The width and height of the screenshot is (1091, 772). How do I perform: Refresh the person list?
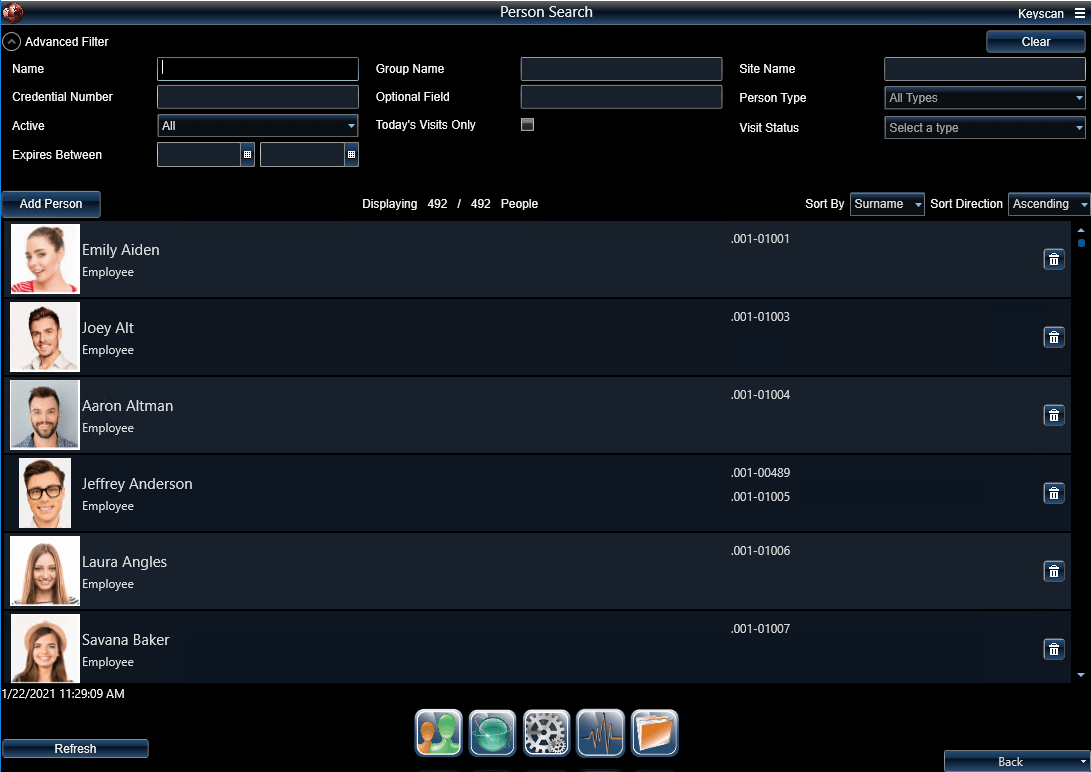pyautogui.click(x=75, y=748)
